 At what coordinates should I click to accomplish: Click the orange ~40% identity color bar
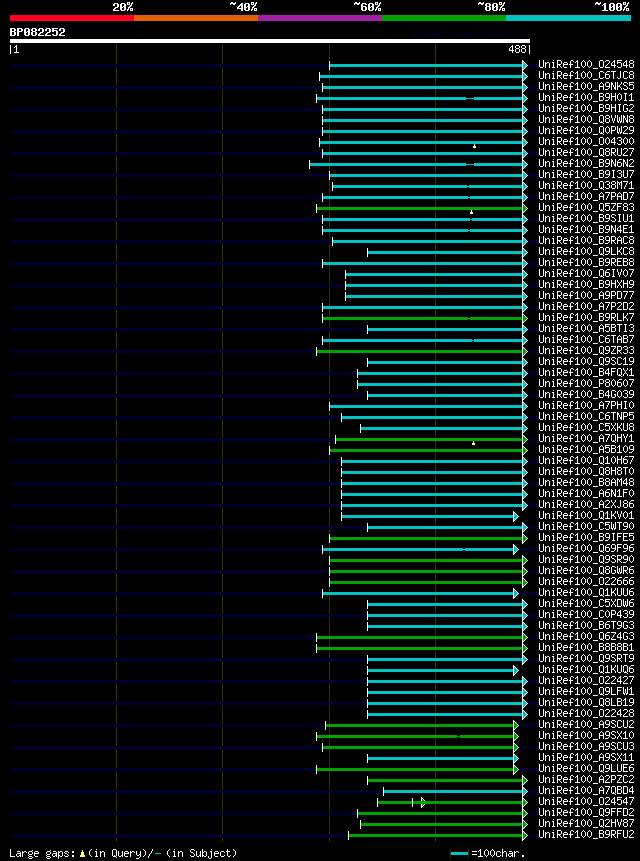tap(196, 18)
